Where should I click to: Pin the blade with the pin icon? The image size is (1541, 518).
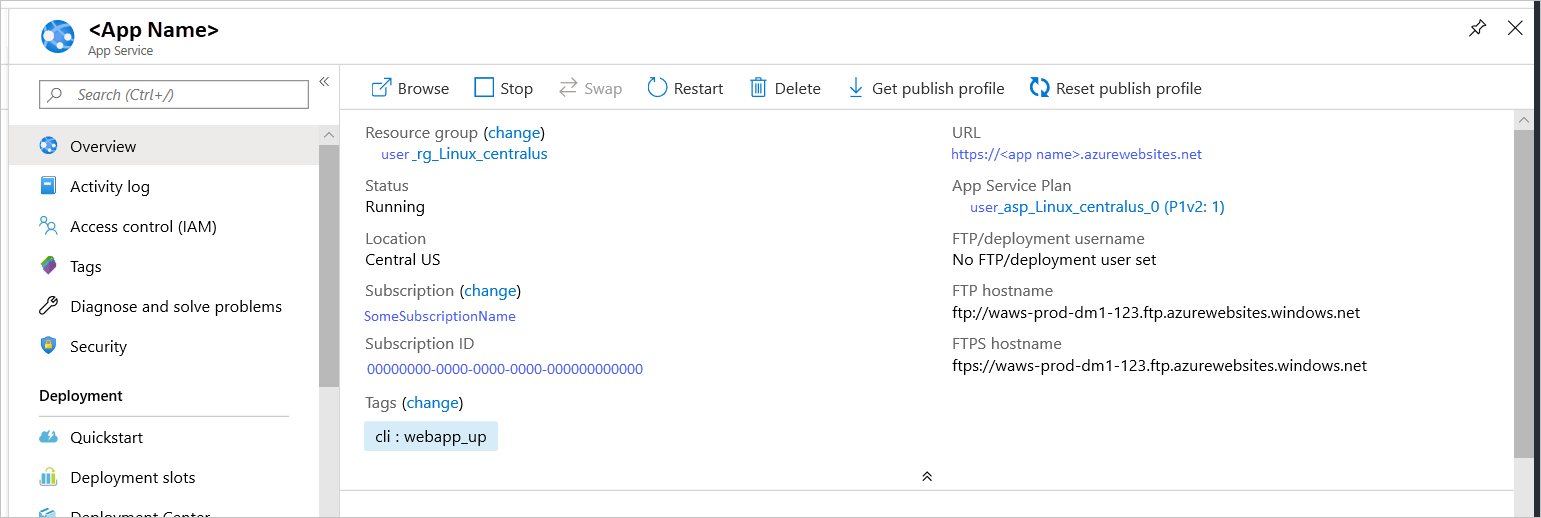pyautogui.click(x=1477, y=29)
